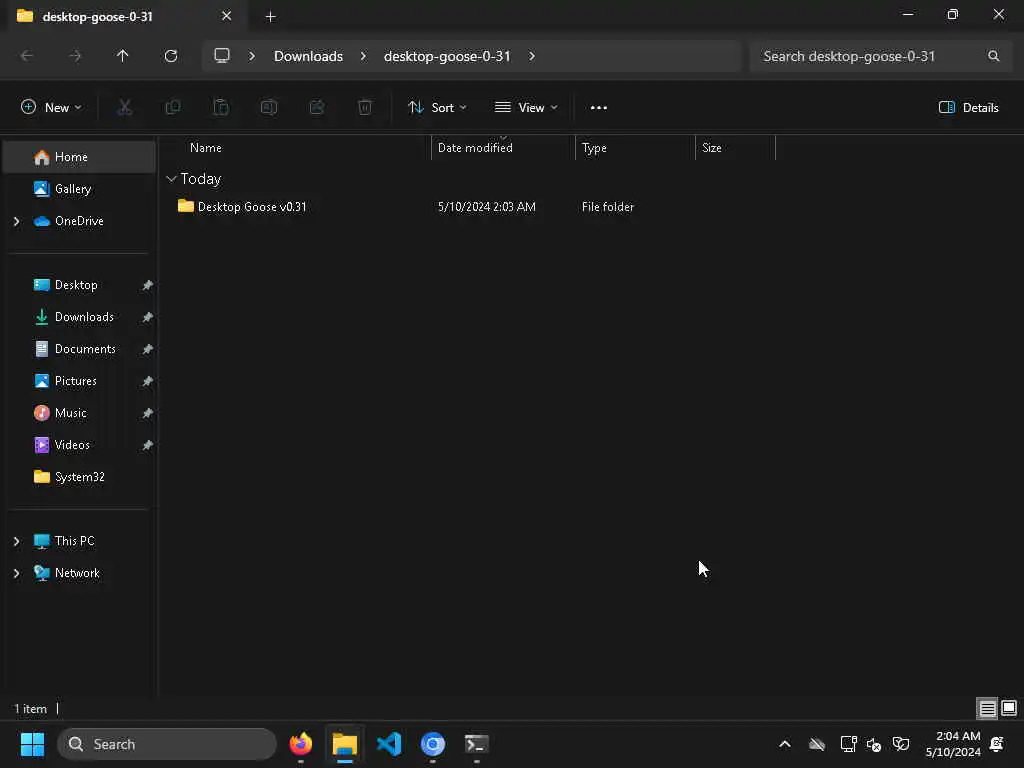This screenshot has width=1024, height=768.
Task: Click the Rename toolbar icon
Action: point(269,107)
